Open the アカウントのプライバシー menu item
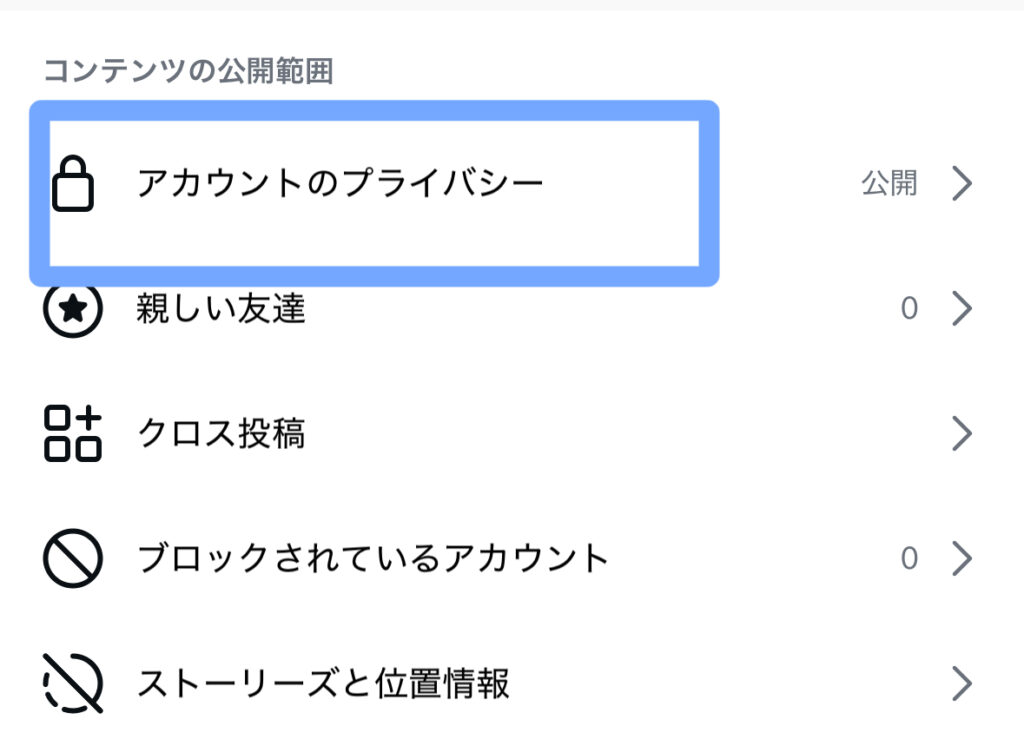The width and height of the screenshot is (1024, 746). [x=340, y=185]
